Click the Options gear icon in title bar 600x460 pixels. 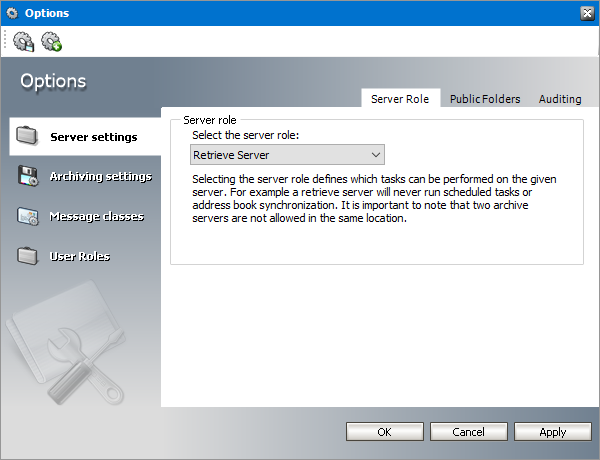[x=12, y=13]
